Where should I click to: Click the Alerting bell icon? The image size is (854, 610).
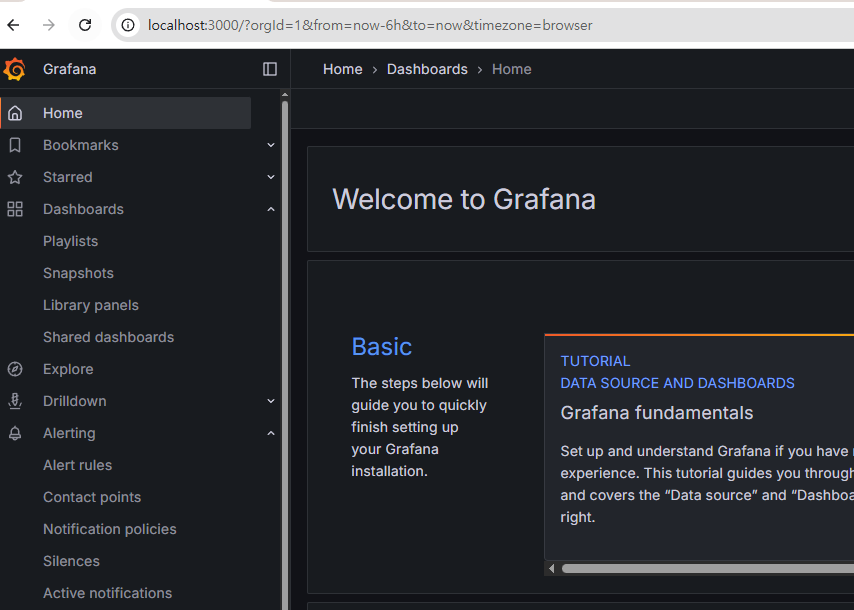coord(15,434)
